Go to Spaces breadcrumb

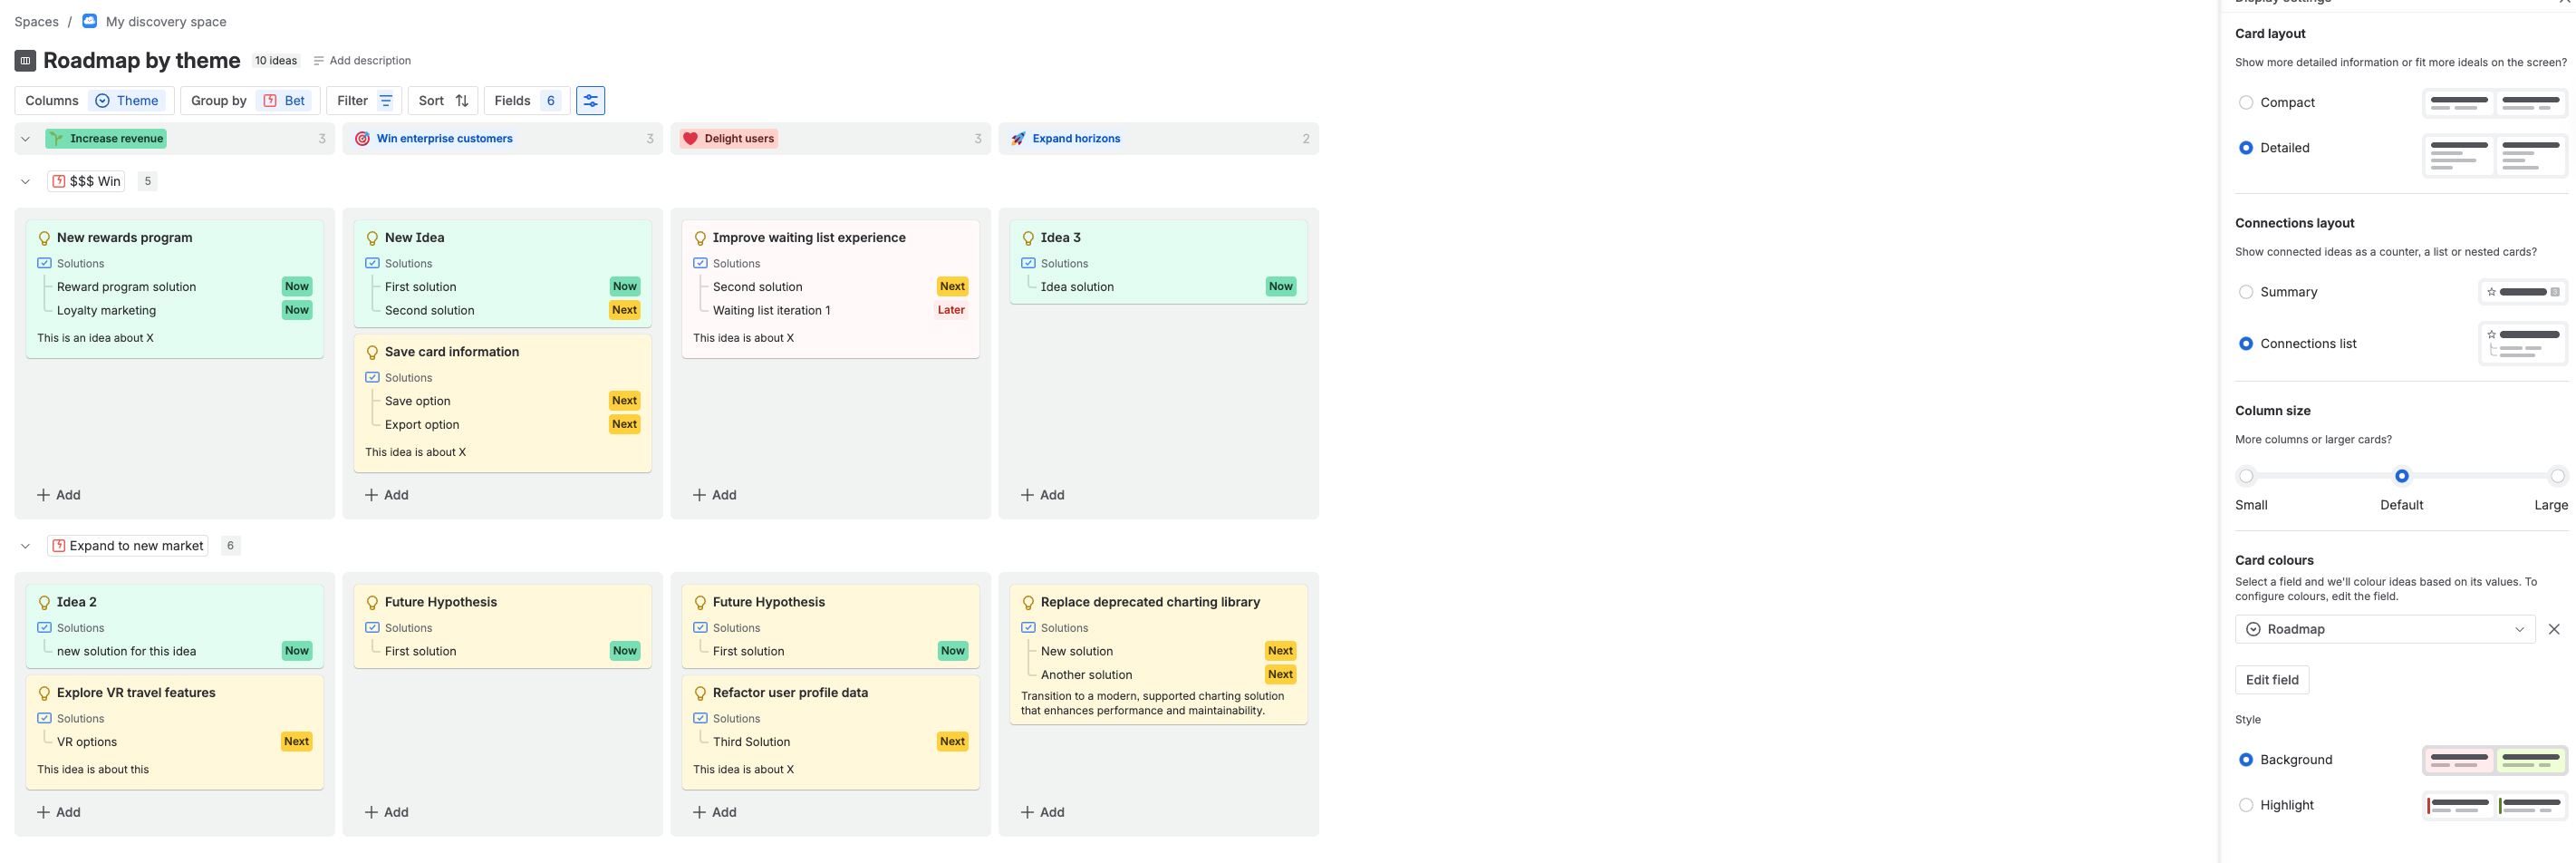(36, 22)
